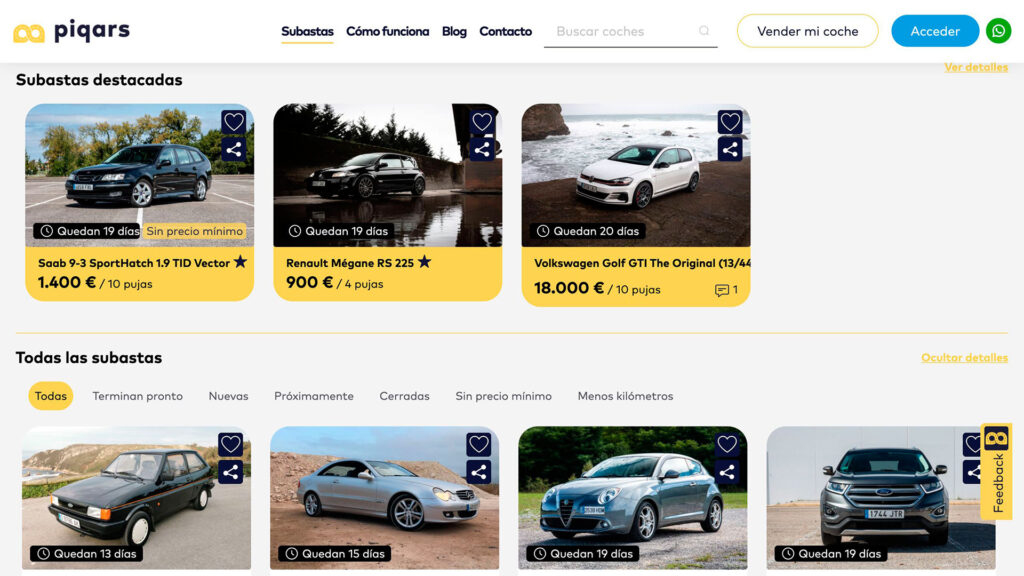Click the 1.400 € price on Saab card
This screenshot has height=576, width=1024.
coord(67,283)
